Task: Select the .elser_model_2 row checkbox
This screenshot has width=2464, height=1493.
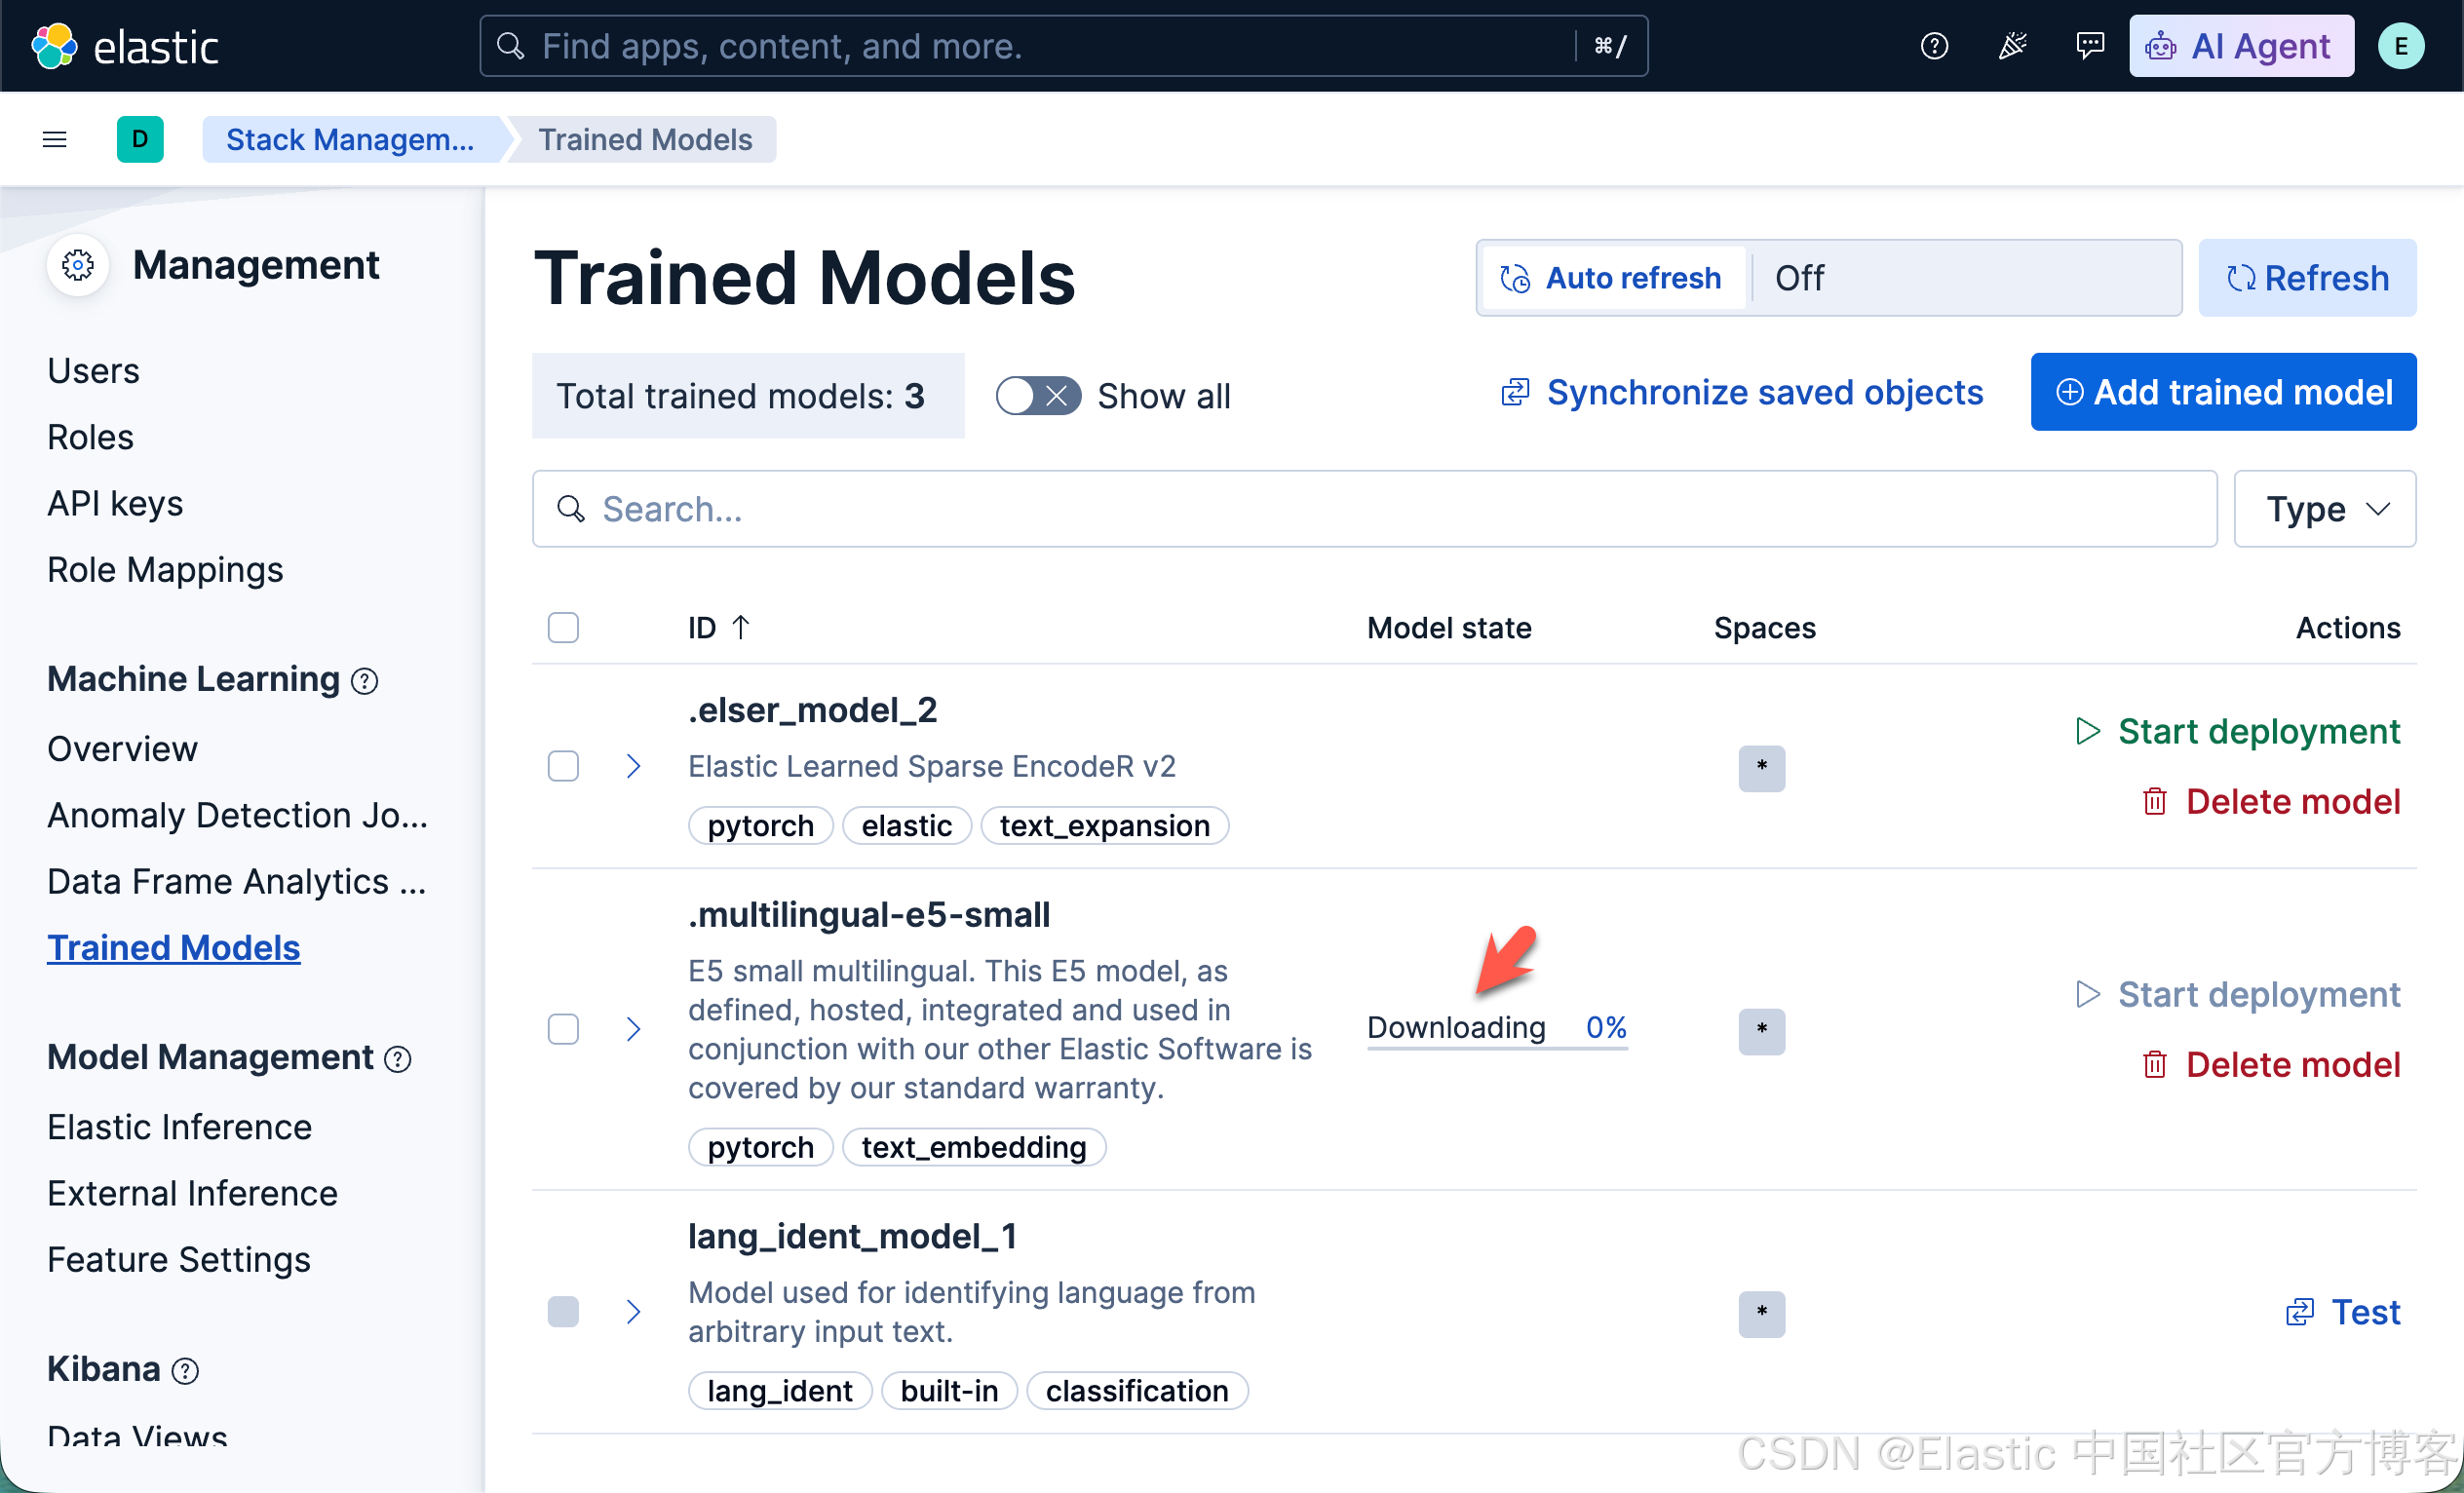Action: tap(563, 766)
